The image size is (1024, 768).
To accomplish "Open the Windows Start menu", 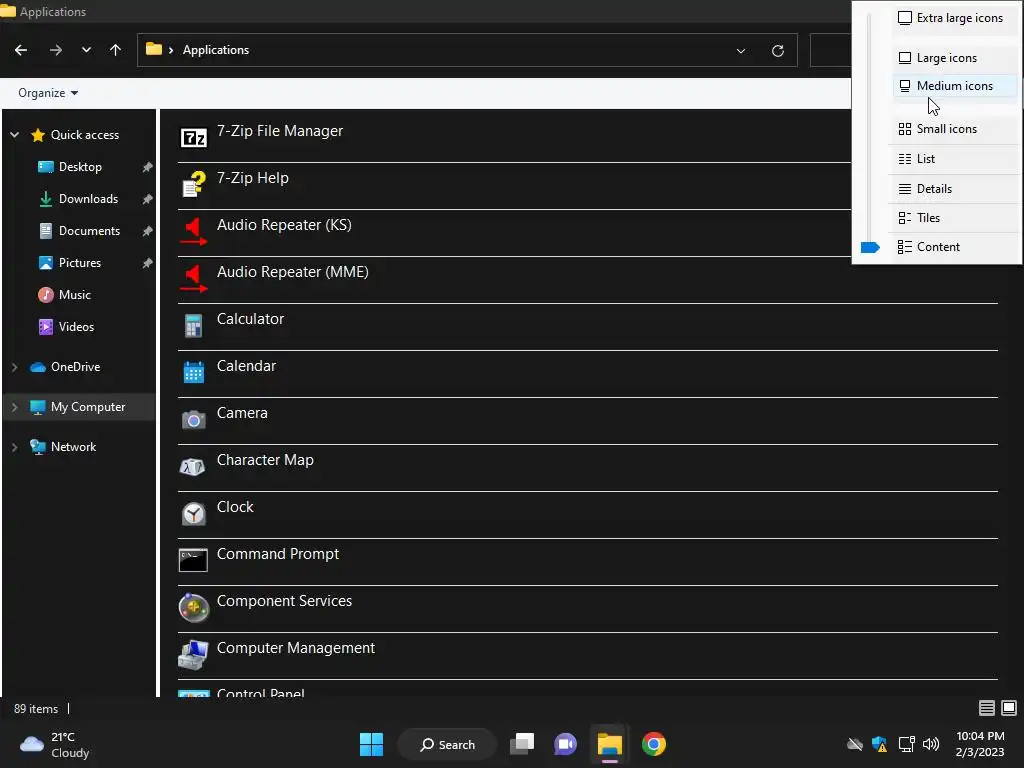I will [x=372, y=744].
